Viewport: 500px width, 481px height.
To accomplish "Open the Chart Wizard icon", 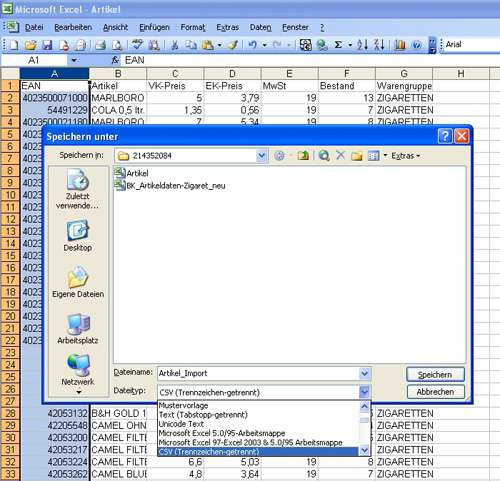I will click(x=400, y=45).
